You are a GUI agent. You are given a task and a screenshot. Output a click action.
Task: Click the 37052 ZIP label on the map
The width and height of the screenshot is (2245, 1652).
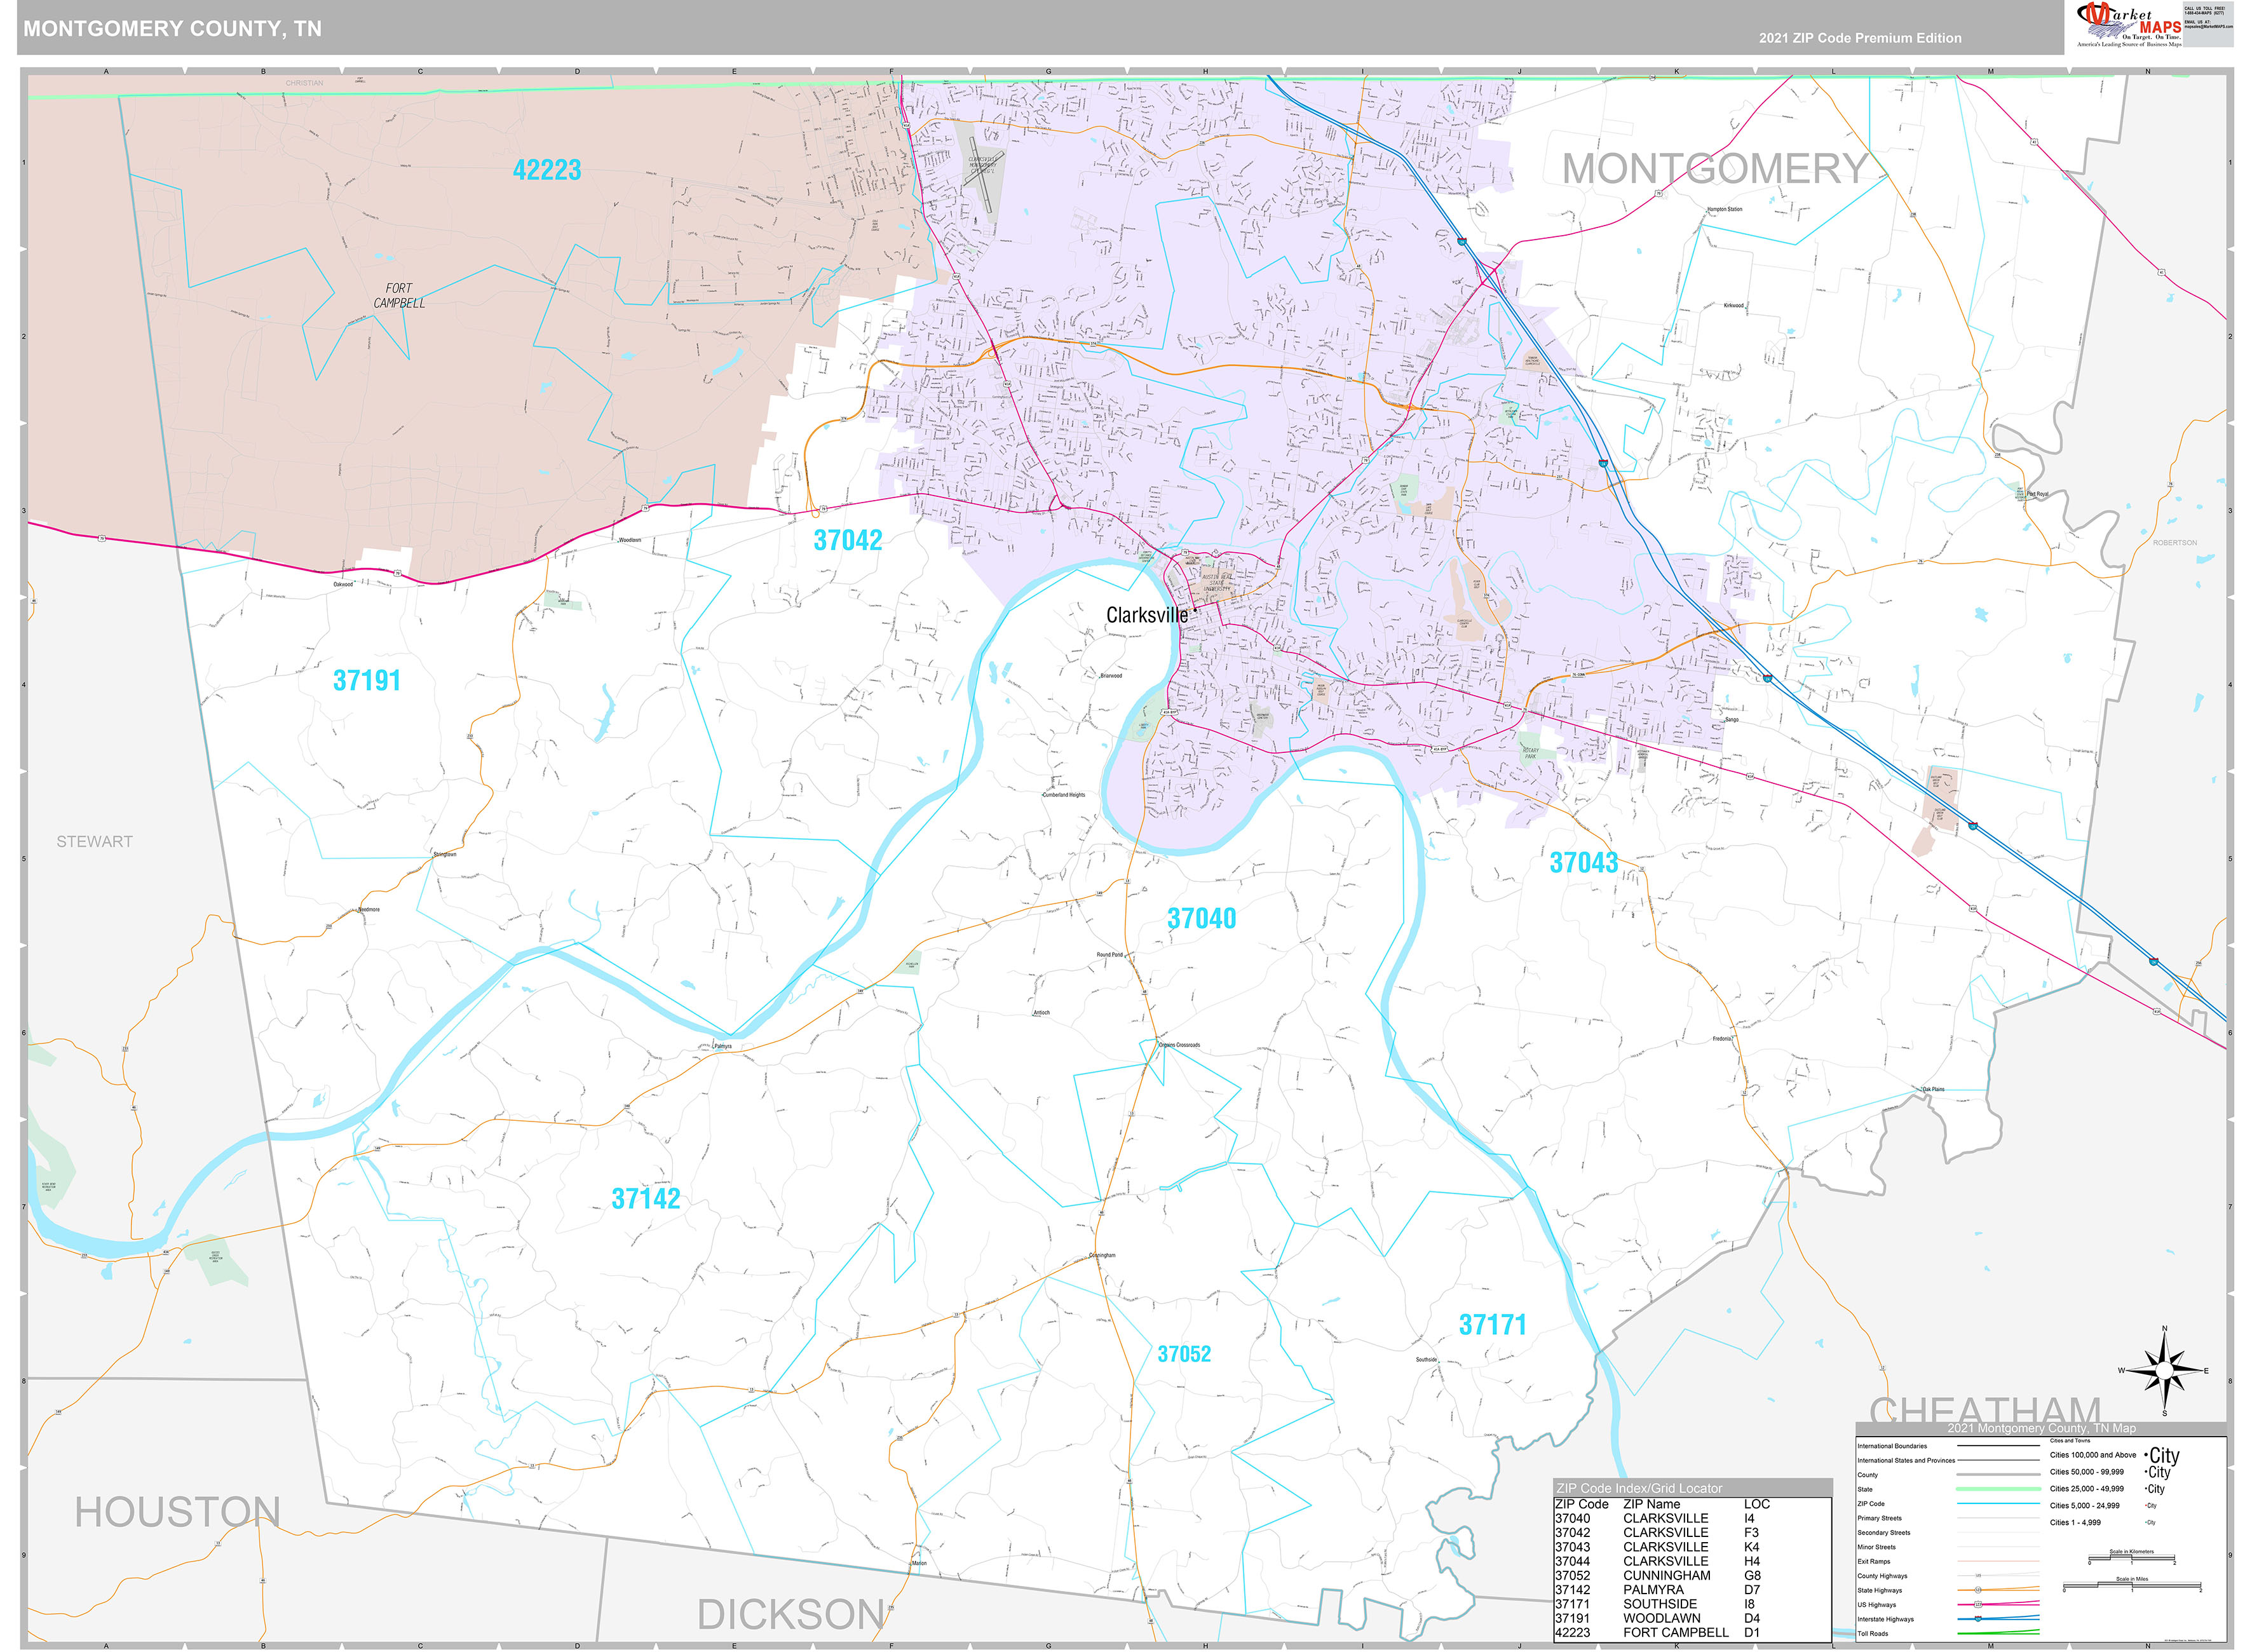(1184, 1354)
